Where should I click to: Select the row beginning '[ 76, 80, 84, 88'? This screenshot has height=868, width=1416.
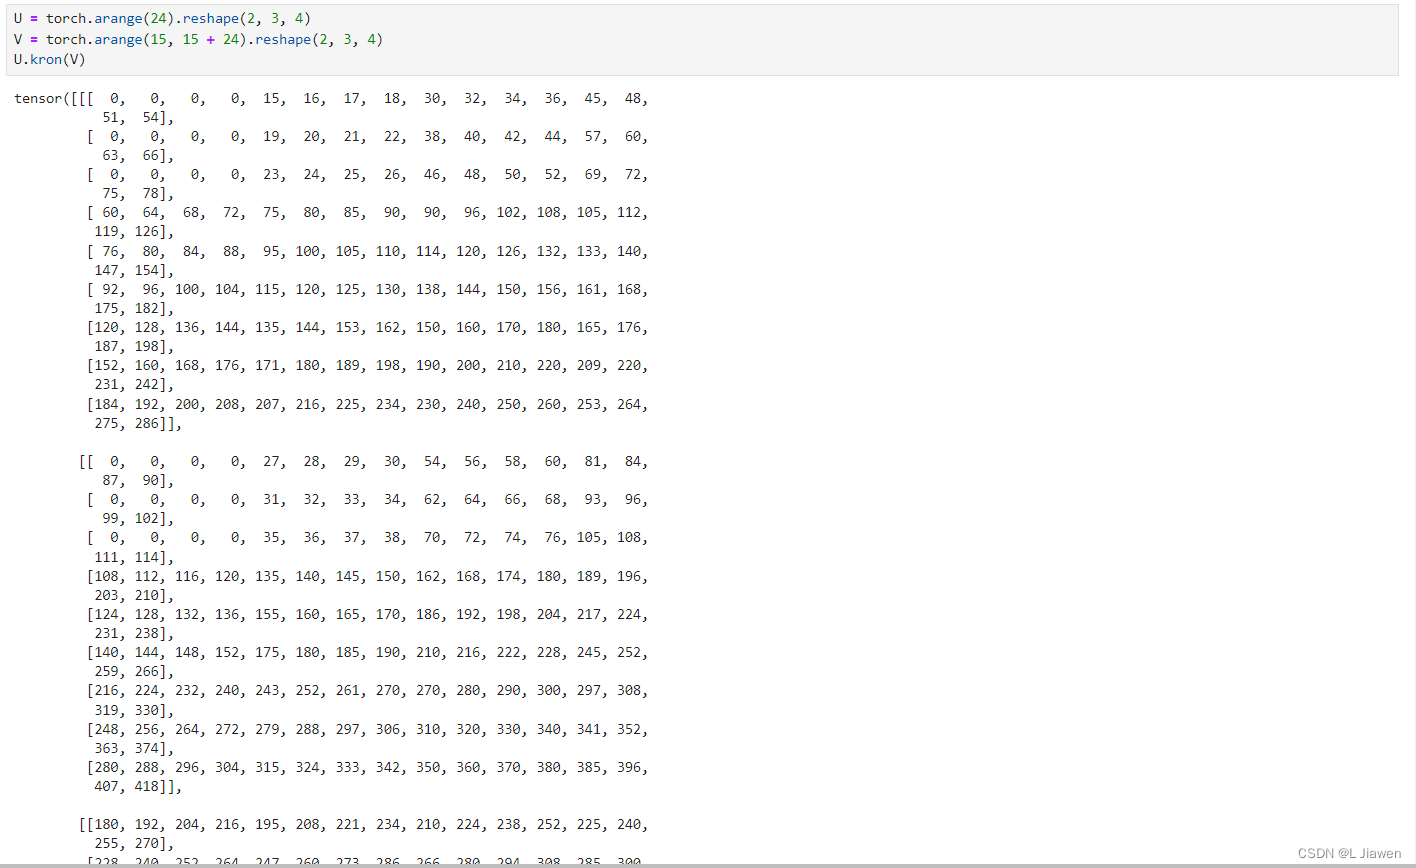(x=367, y=251)
